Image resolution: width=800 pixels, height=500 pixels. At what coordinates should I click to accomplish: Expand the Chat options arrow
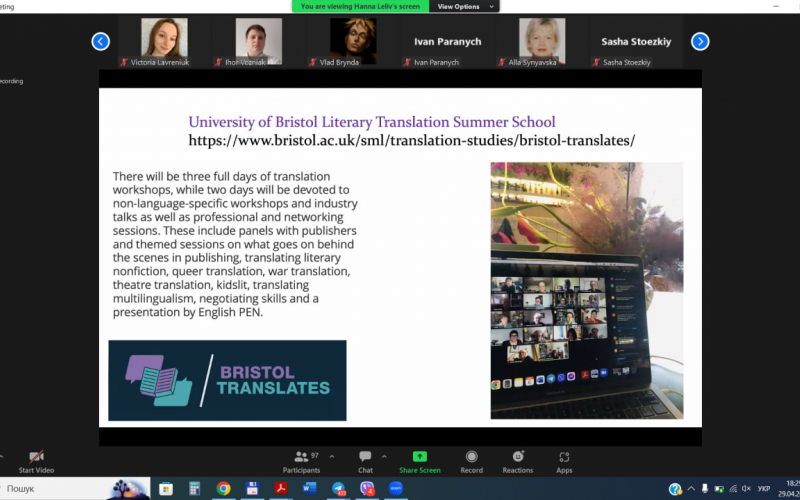point(384,457)
